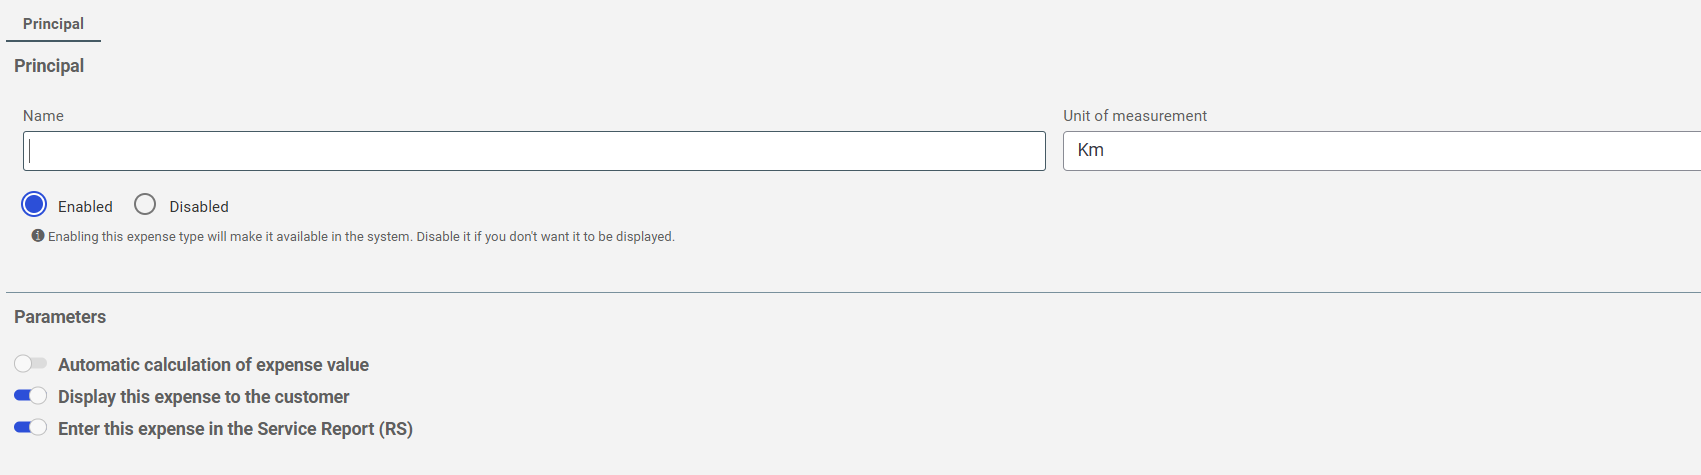Viewport: 1701px width, 475px height.
Task: Open the Unit of measurement dropdown
Action: click(1382, 151)
